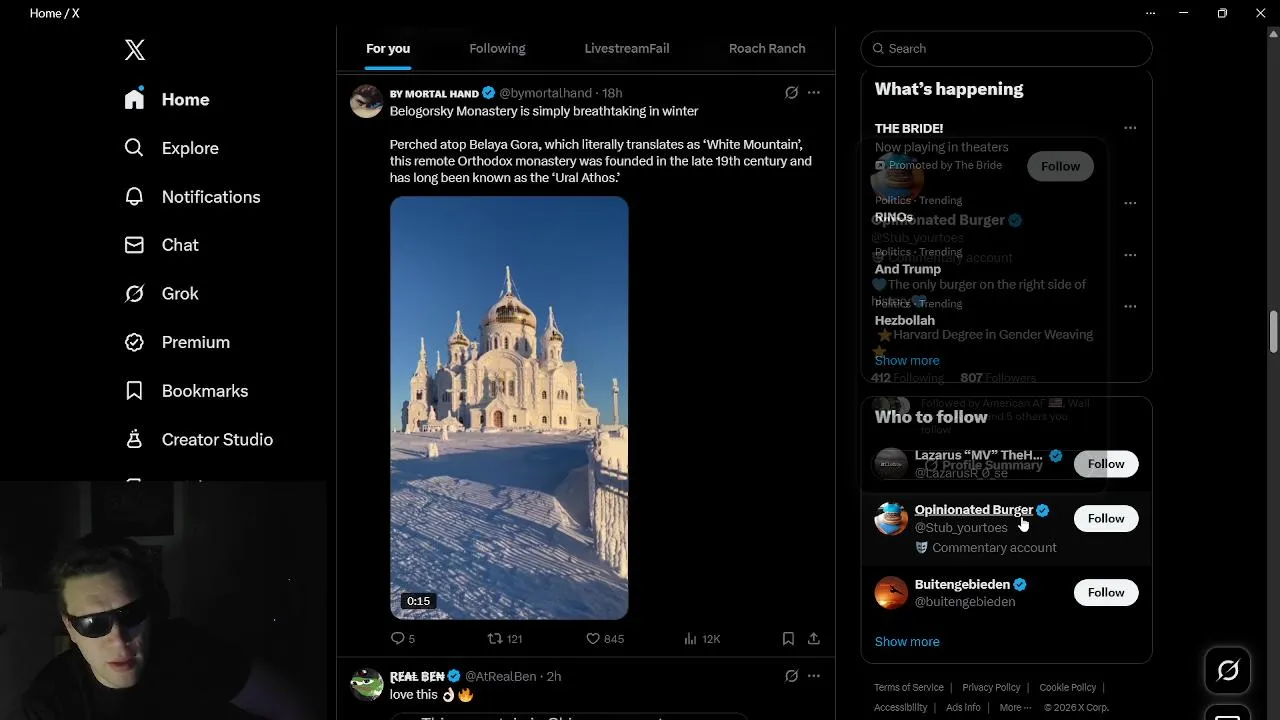
Task: Share the Belogorsky Monastery post
Action: [814, 638]
